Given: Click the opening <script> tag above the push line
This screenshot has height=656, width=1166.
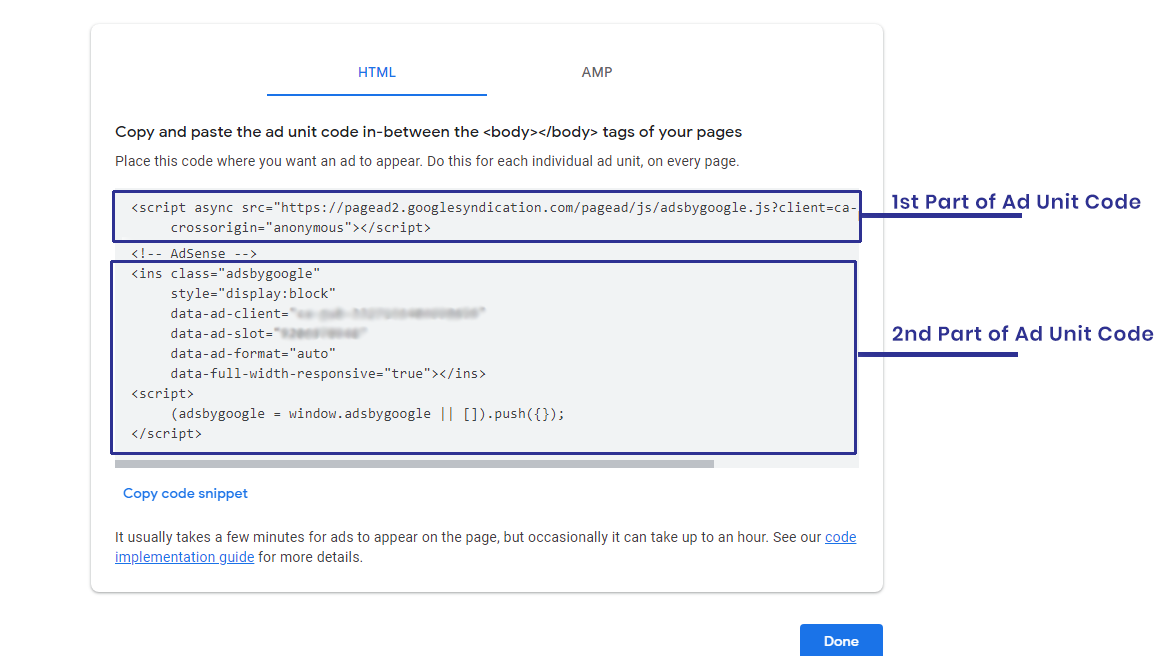Looking at the screenshot, I should click(x=162, y=393).
